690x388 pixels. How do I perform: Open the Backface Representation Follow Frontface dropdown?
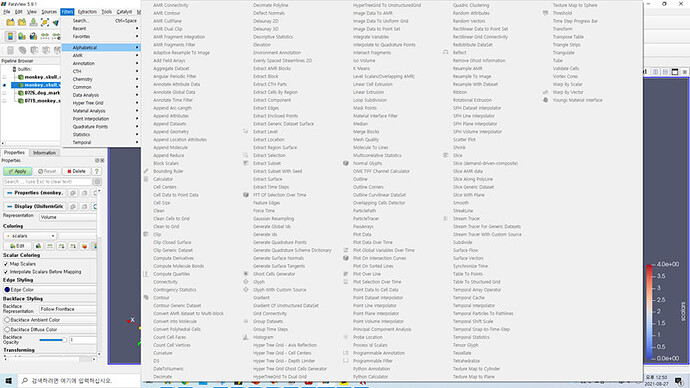click(x=68, y=309)
